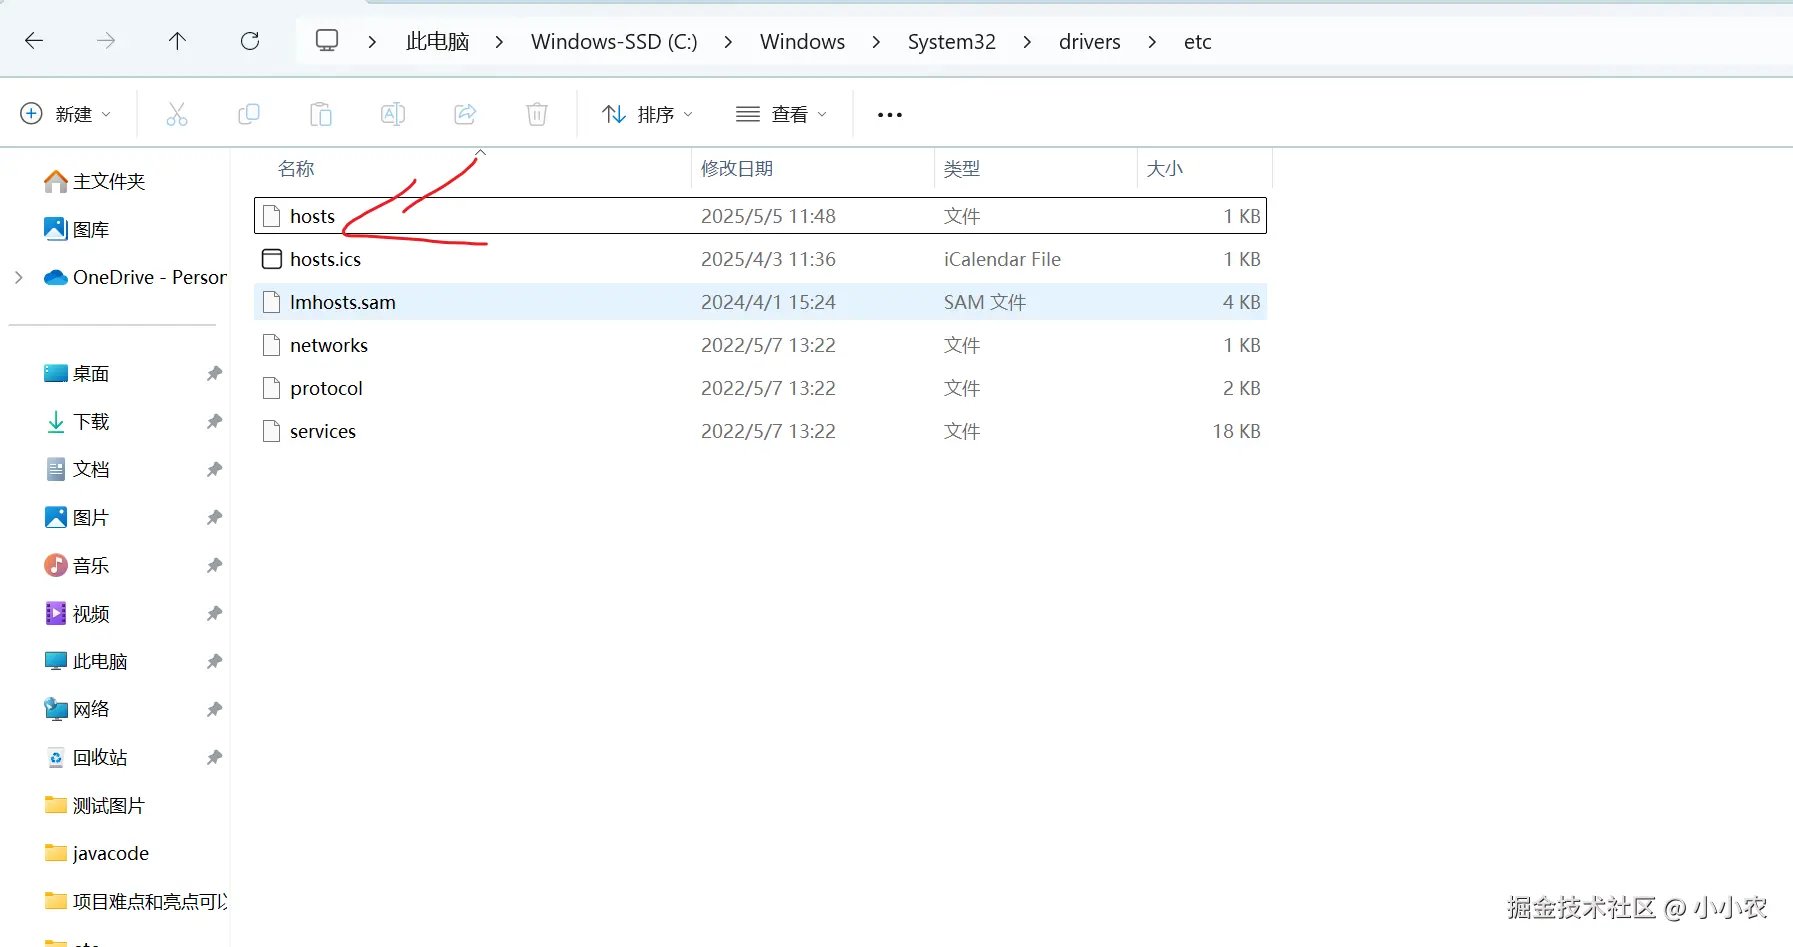Open 图库 in the sidebar
1793x947 pixels.
click(77, 229)
